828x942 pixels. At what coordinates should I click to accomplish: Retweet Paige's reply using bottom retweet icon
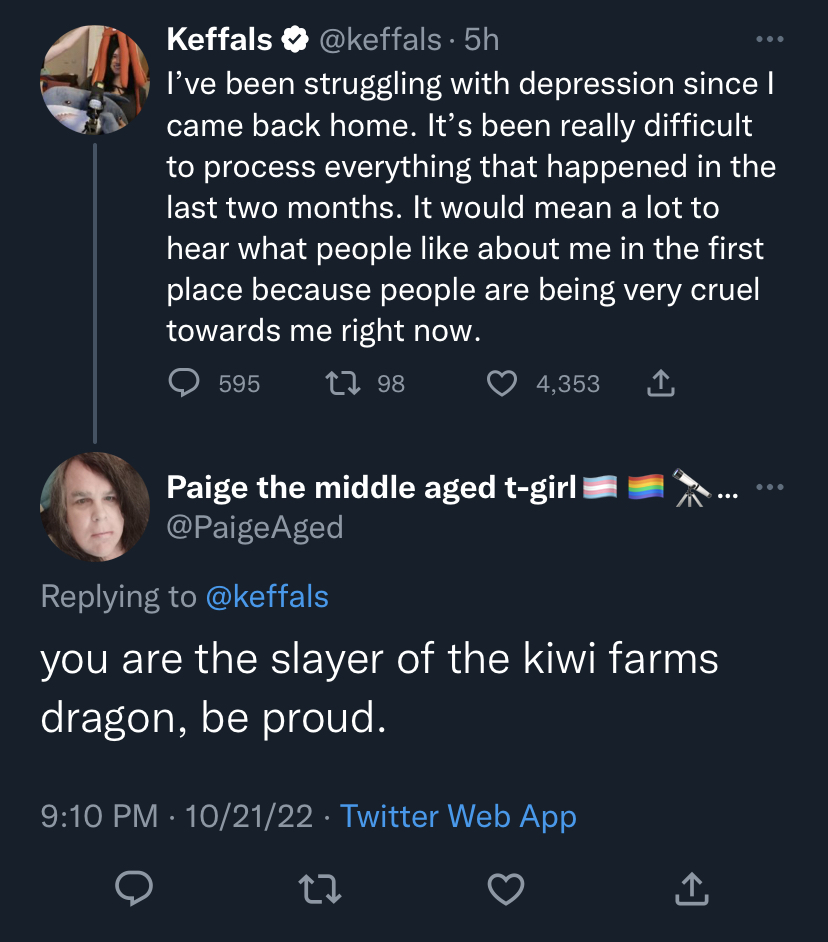[x=320, y=889]
